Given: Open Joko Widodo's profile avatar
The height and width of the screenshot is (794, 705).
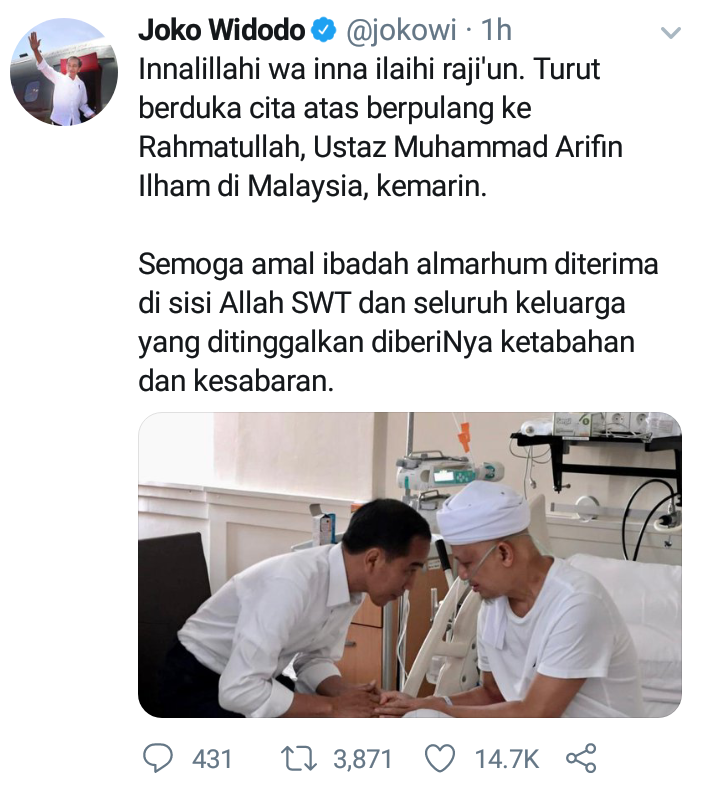Looking at the screenshot, I should point(64,71).
